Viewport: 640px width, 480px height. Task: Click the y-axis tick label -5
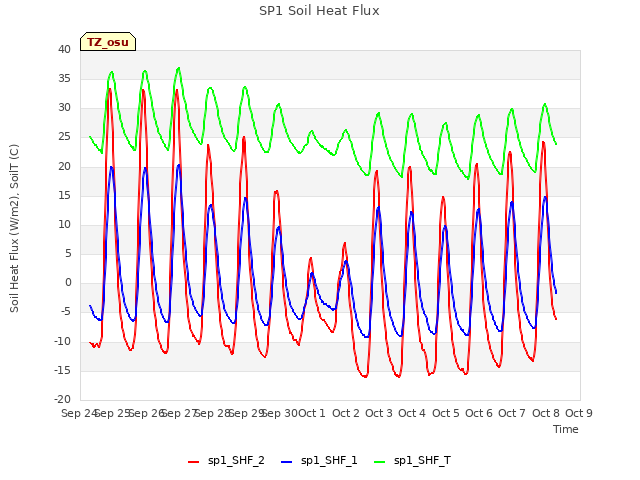(66, 312)
